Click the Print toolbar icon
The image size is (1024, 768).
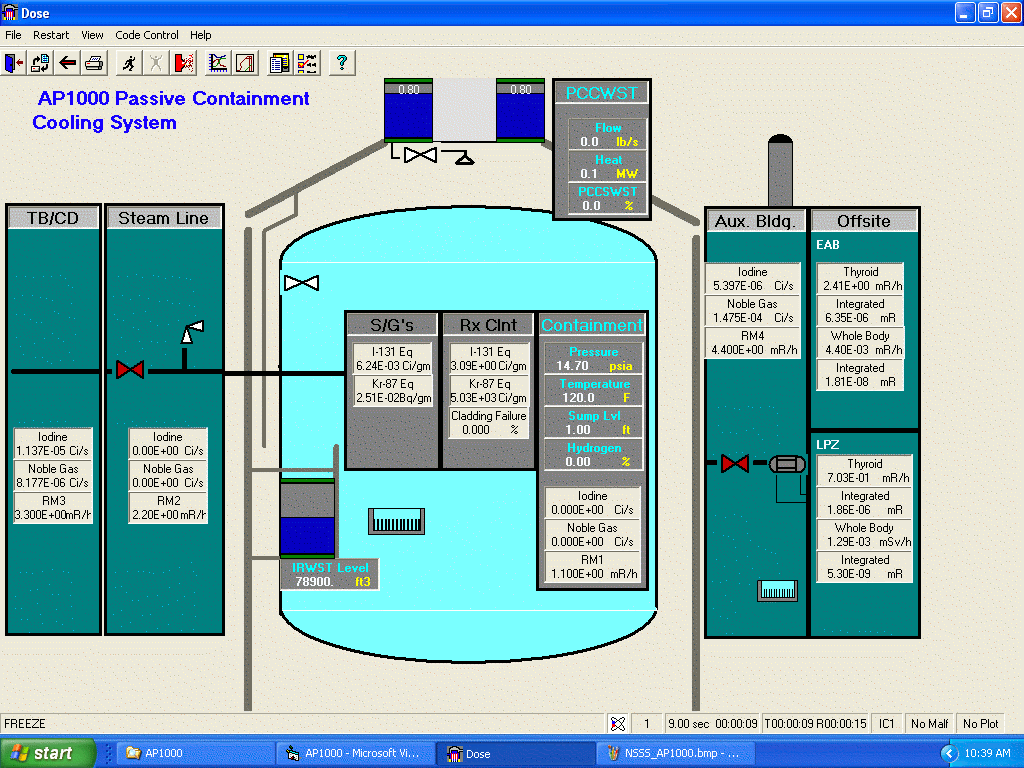click(x=94, y=63)
